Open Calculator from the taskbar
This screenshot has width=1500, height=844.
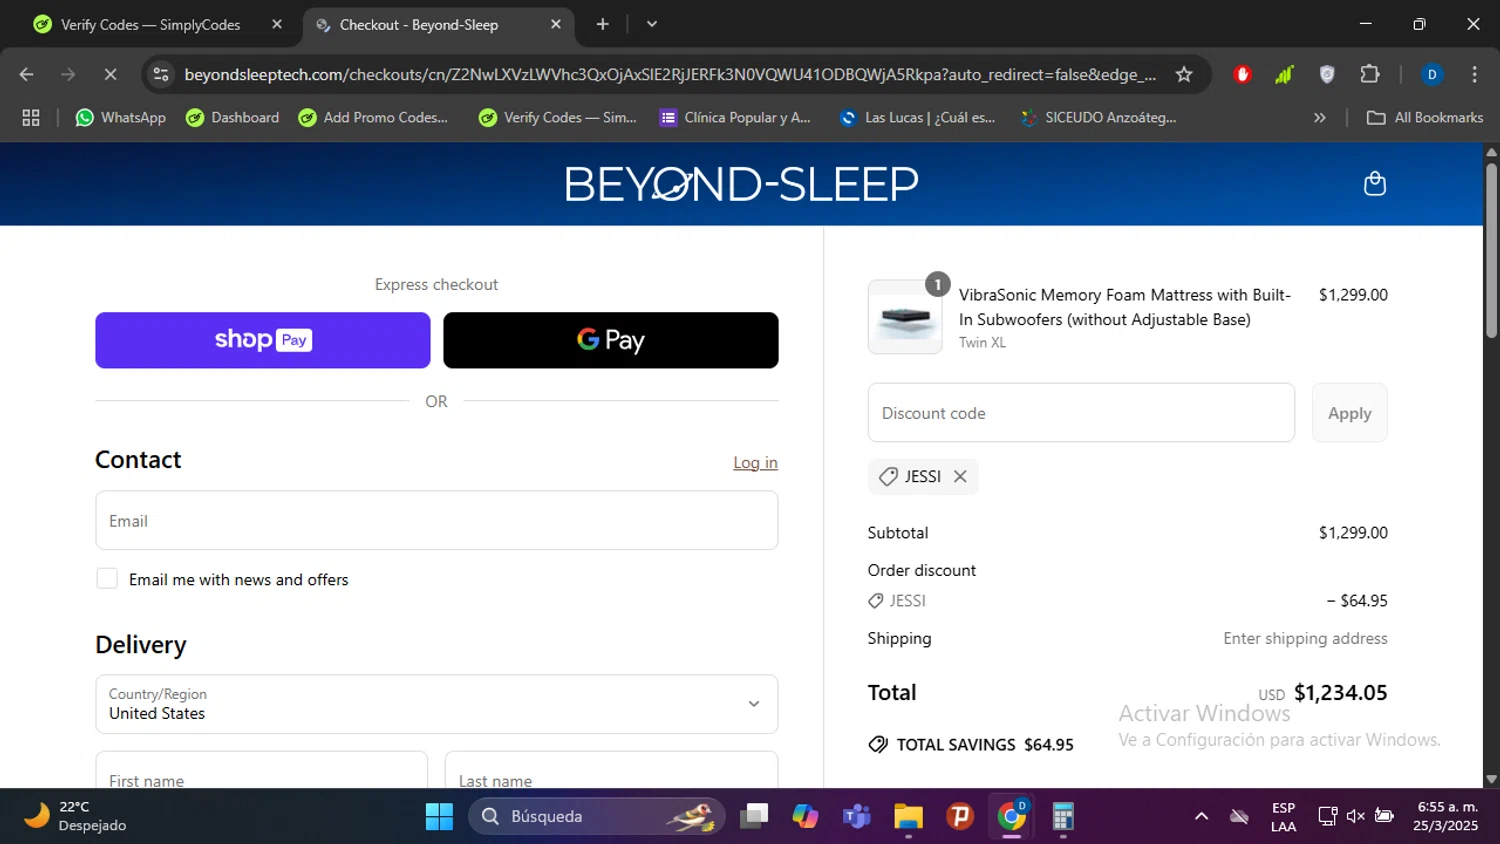tap(1063, 817)
